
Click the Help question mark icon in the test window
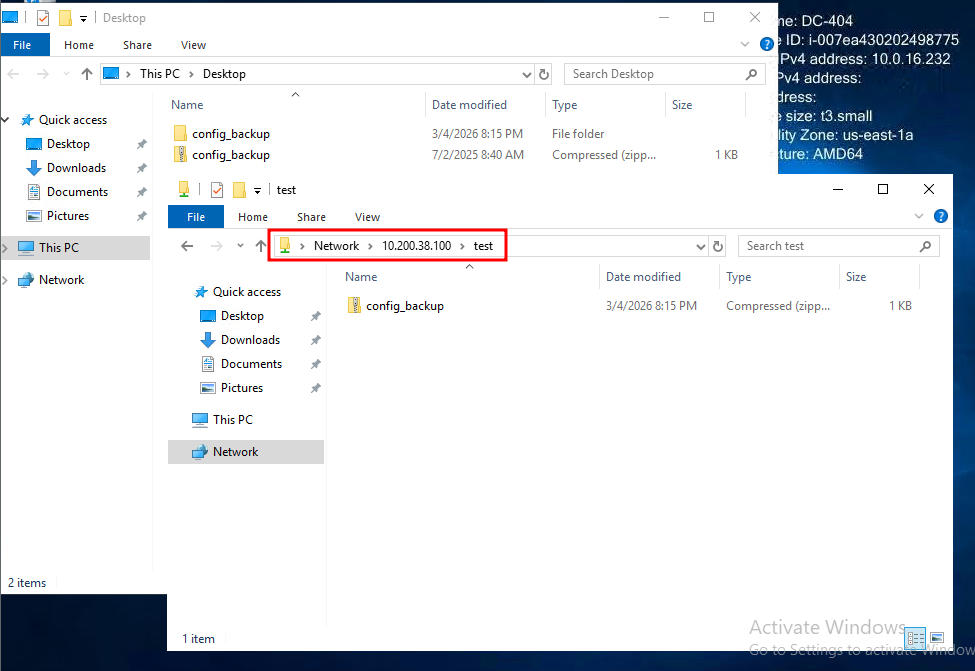940,216
